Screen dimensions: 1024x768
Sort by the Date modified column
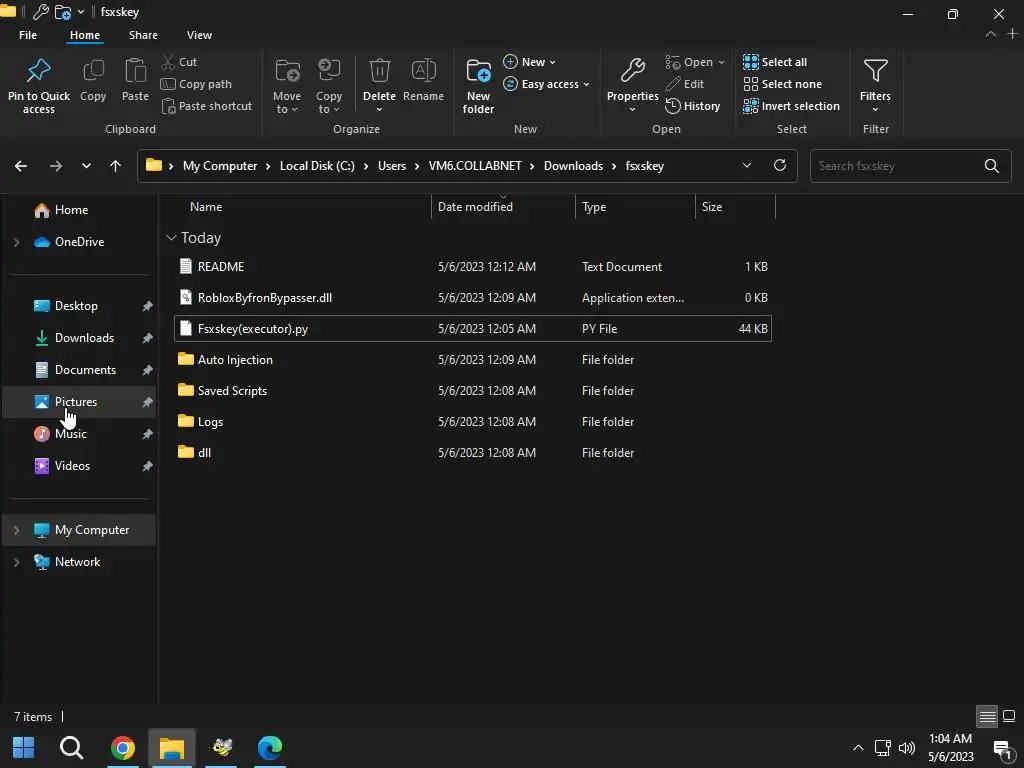(x=475, y=207)
